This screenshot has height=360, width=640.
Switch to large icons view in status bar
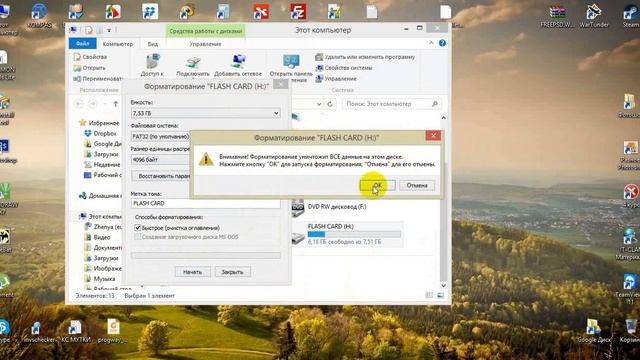tap(440, 295)
